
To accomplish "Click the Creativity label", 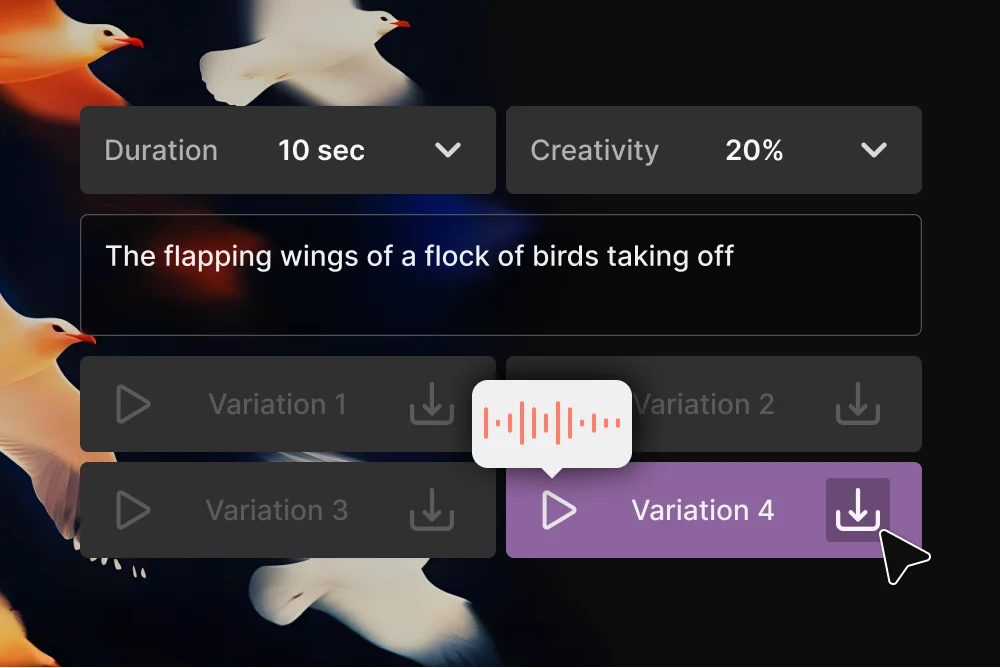I will click(594, 150).
